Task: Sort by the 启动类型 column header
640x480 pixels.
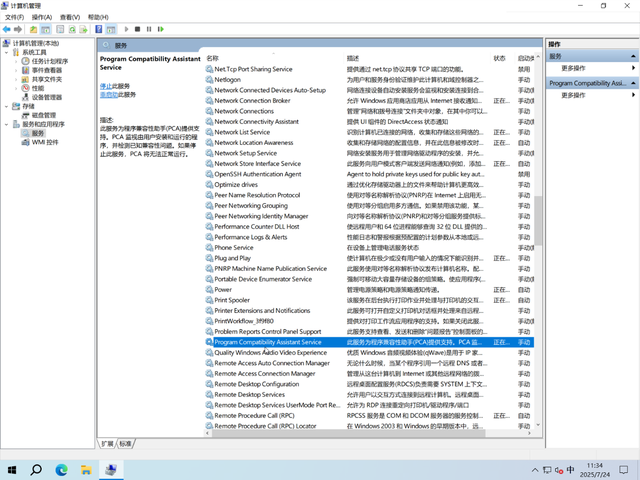Action: [x=525, y=58]
